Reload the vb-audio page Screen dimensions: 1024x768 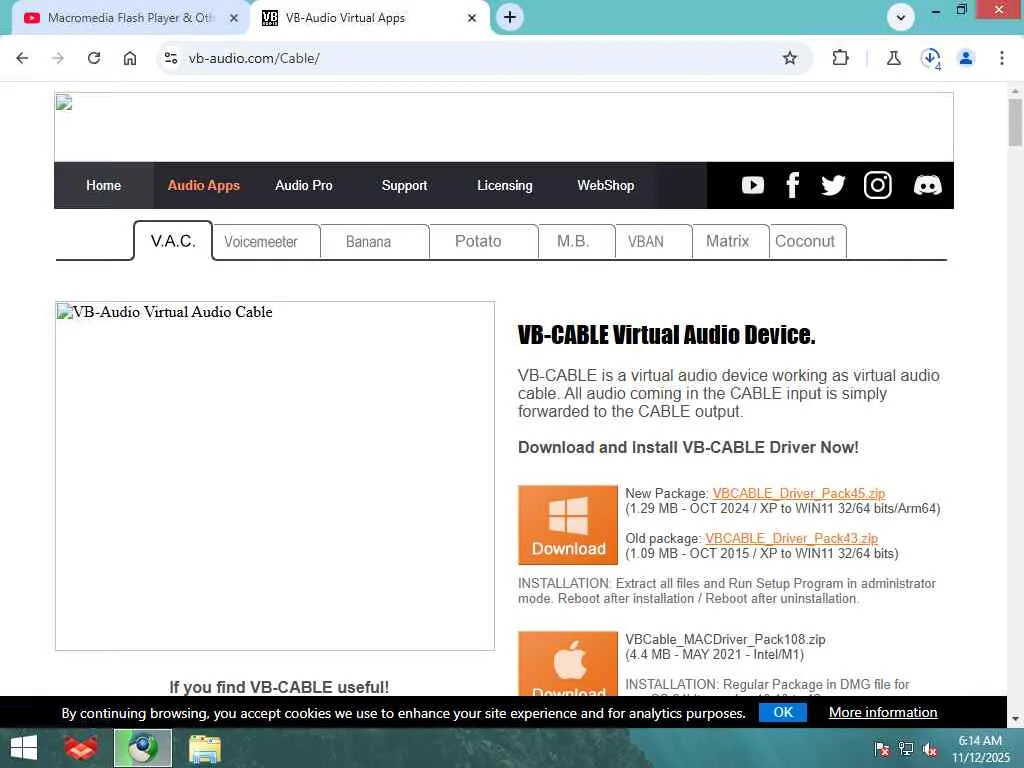(x=94, y=58)
